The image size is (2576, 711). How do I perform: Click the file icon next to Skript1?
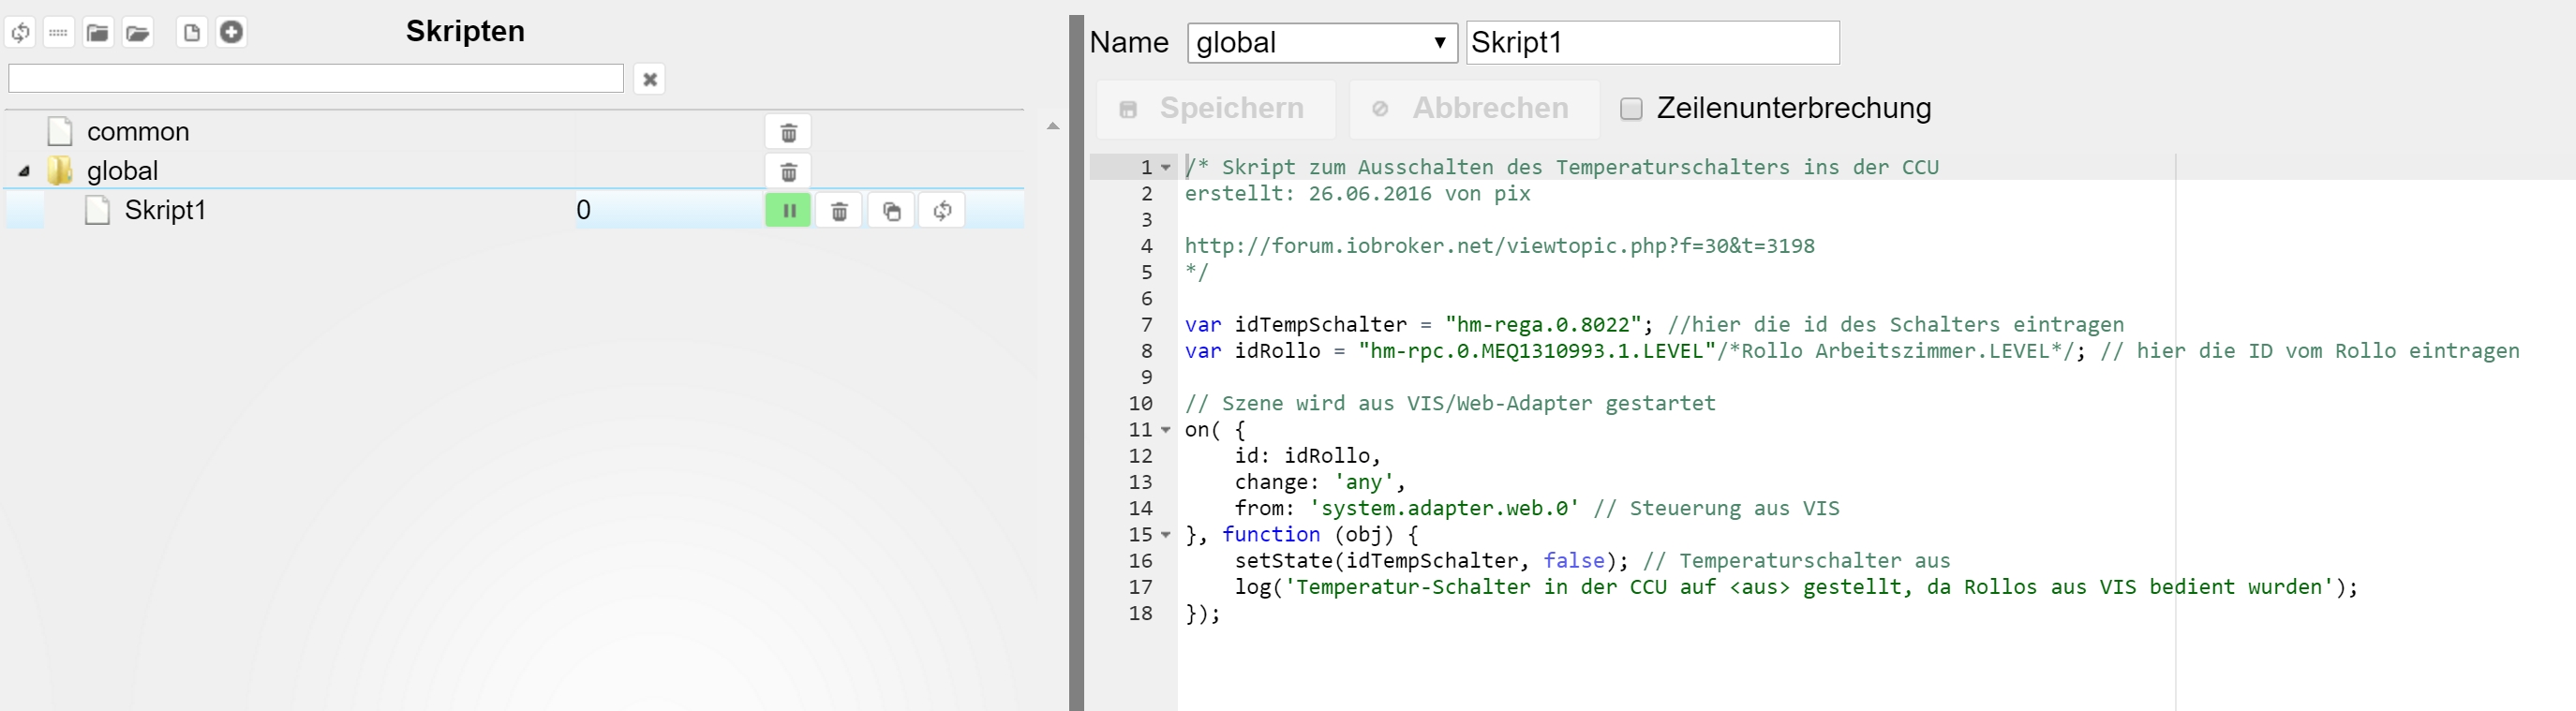(x=97, y=210)
